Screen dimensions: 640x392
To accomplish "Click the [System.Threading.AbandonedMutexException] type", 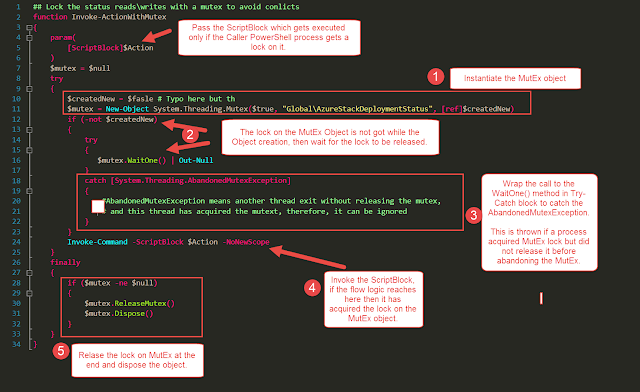I will 200,180.
